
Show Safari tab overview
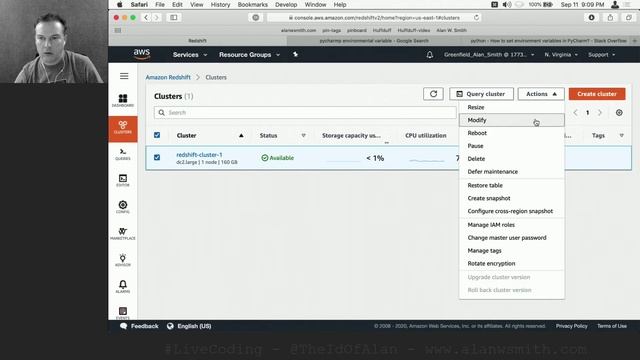click(x=629, y=18)
